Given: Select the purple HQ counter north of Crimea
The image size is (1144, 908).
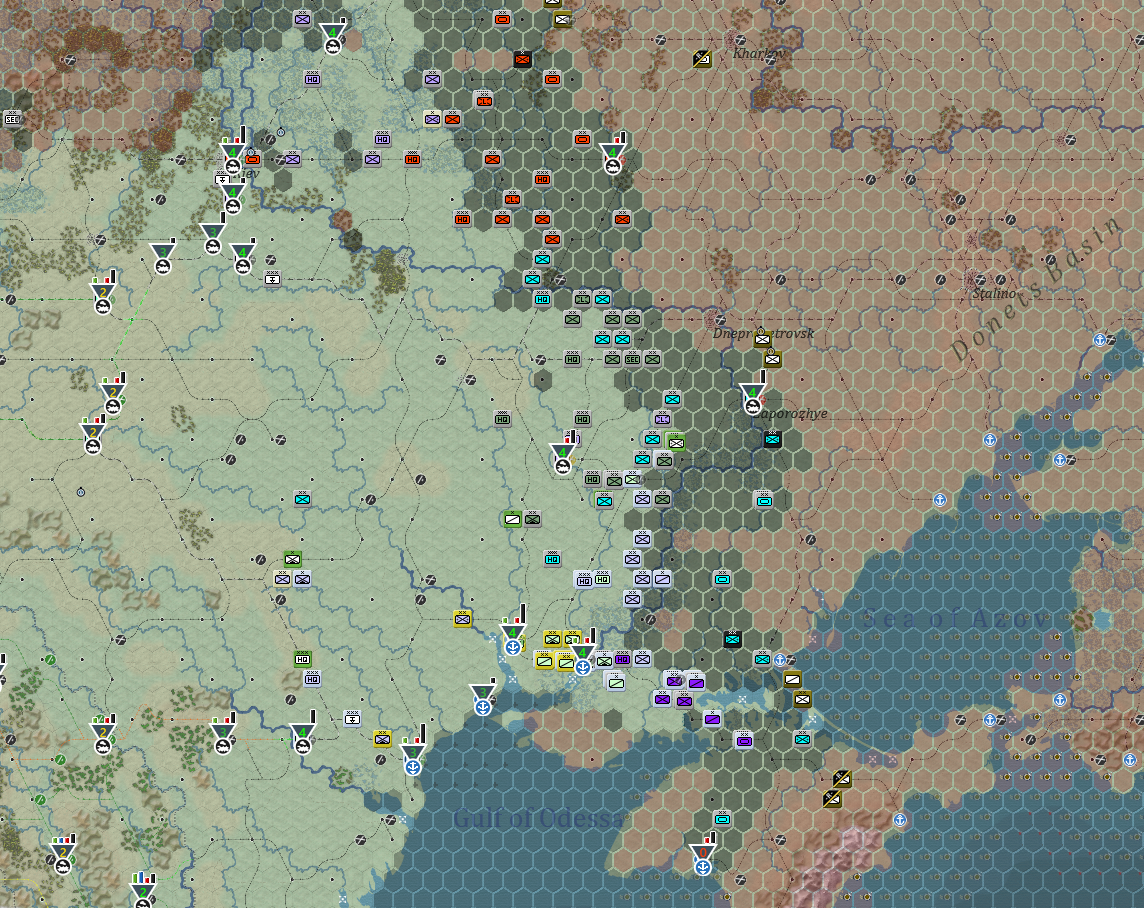Looking at the screenshot, I should [x=622, y=659].
